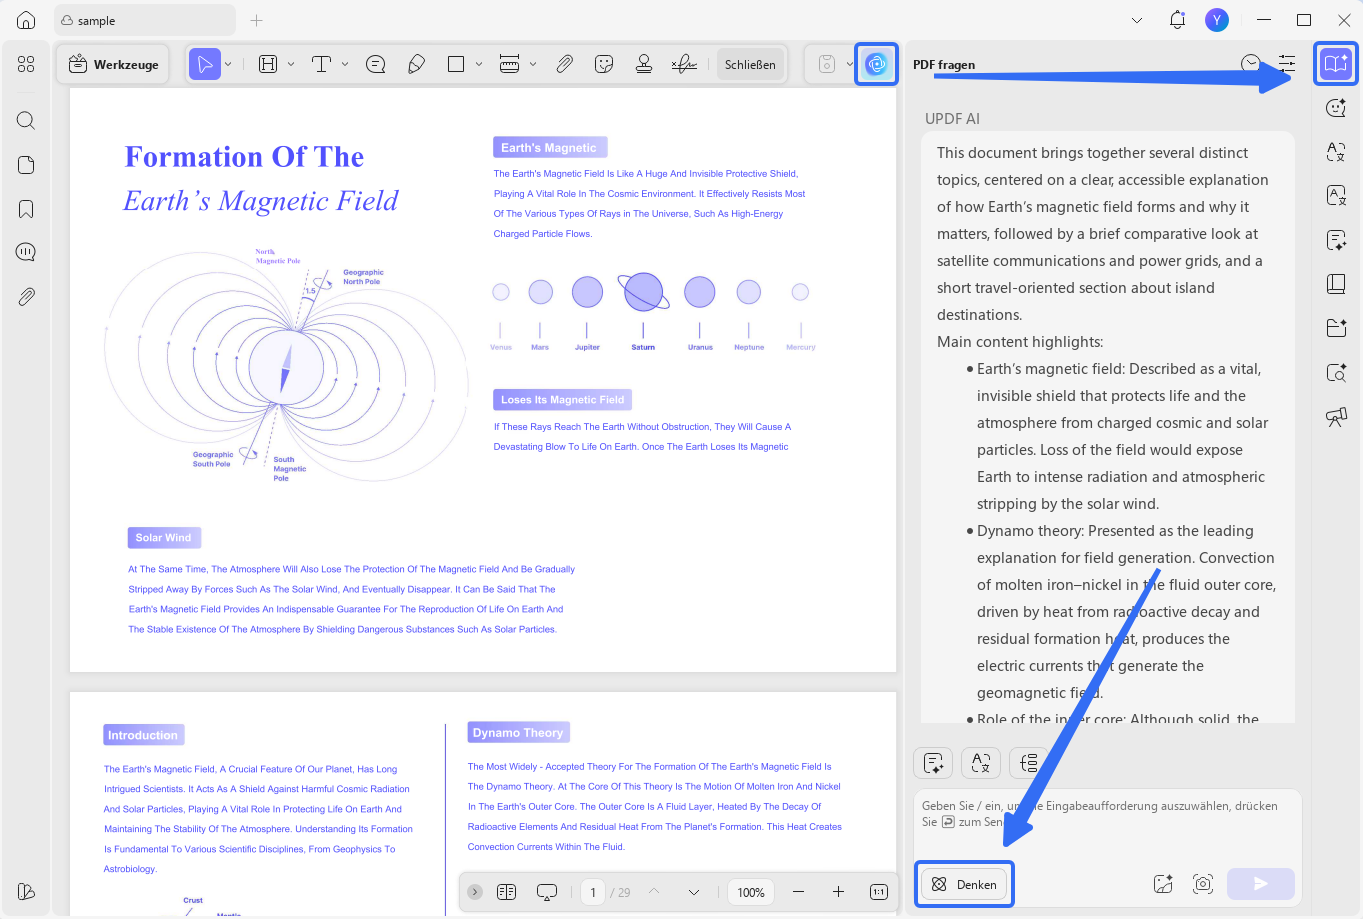1363x919 pixels.
Task: Open the search panel in left sidebar
Action: tap(26, 121)
